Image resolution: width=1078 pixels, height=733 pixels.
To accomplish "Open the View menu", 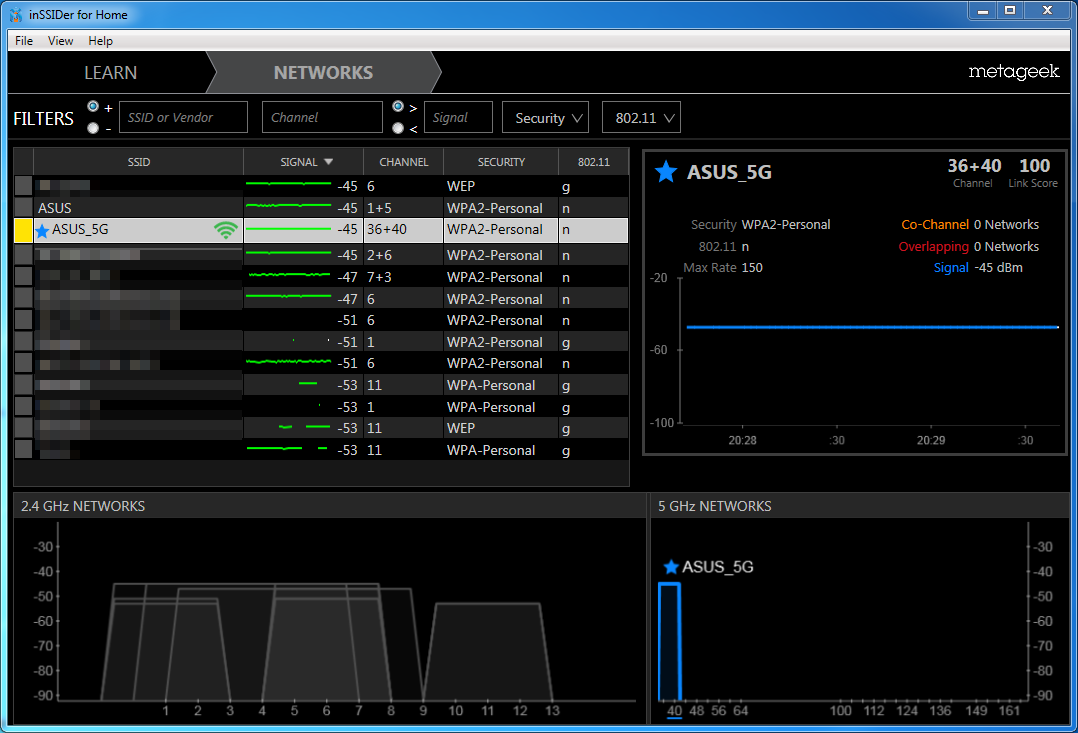I will 60,41.
